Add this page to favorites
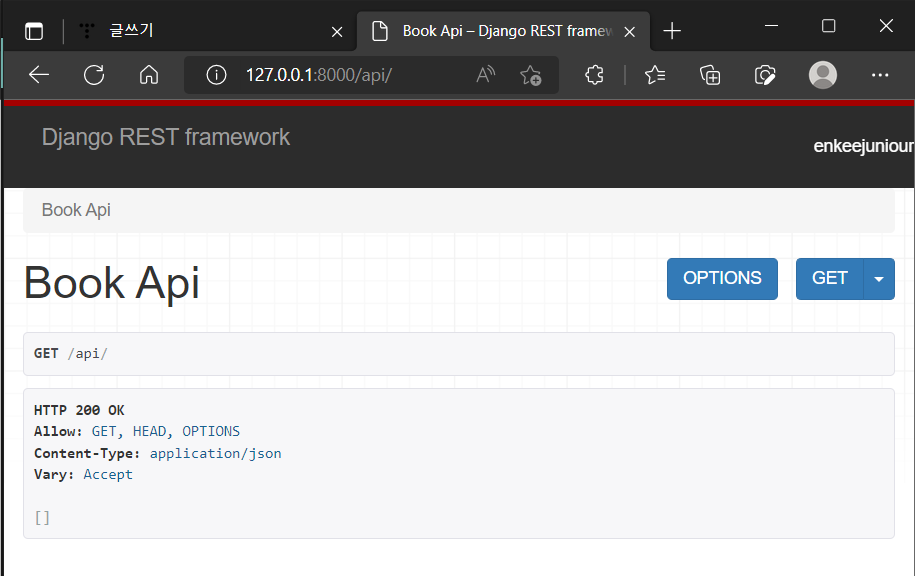The width and height of the screenshot is (915, 576). coord(530,75)
